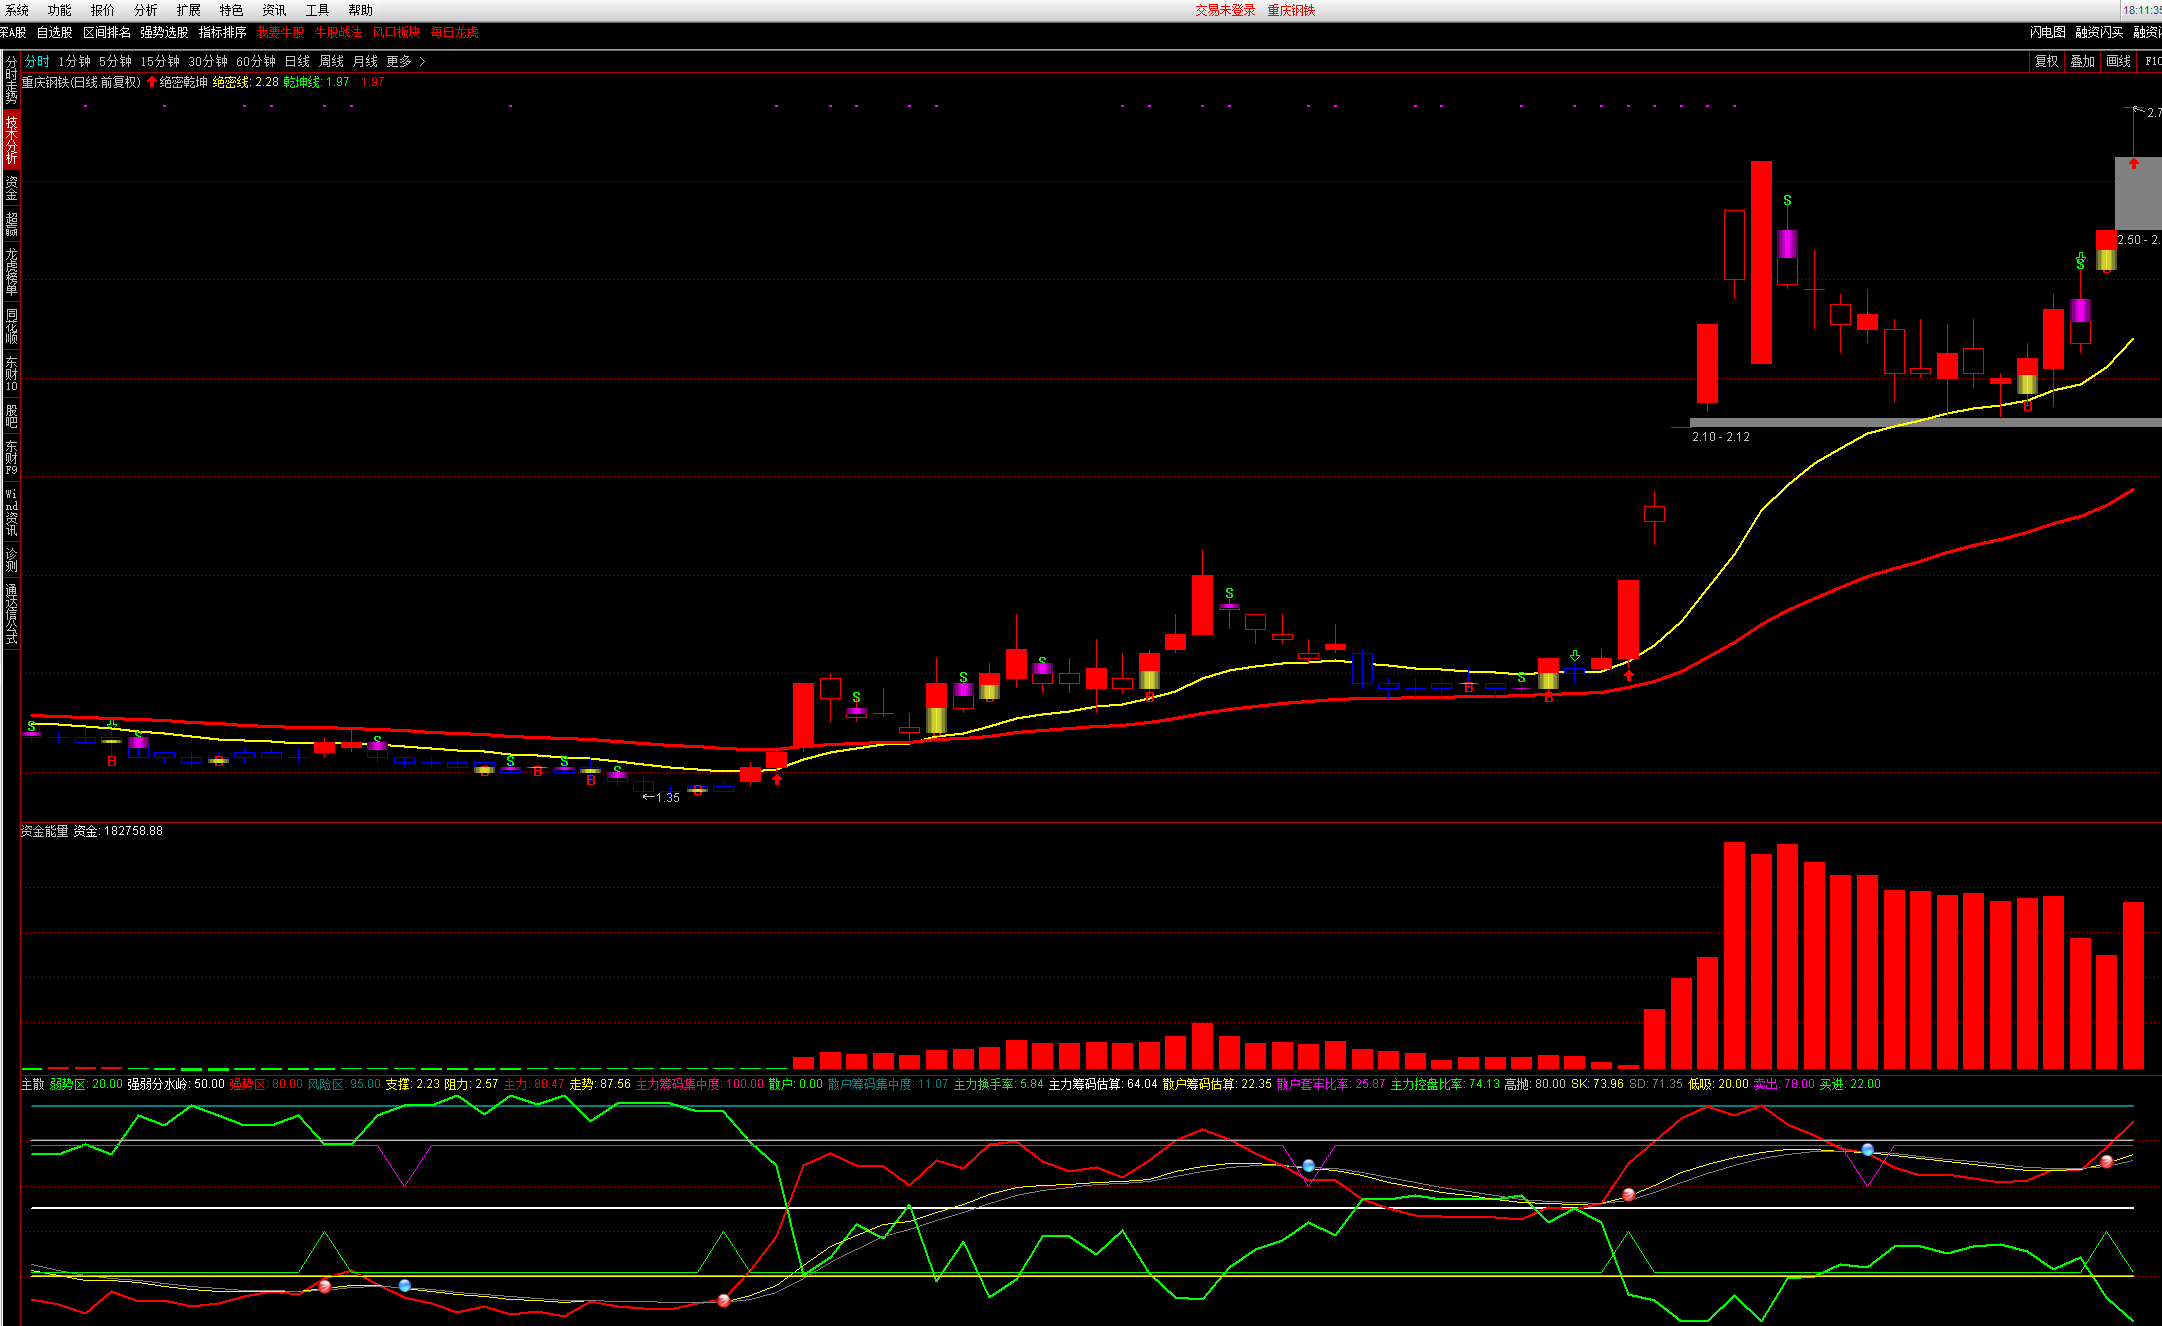Image resolution: width=2162 pixels, height=1326 pixels.
Task: Open 强势选股 stock screener
Action: click(165, 32)
